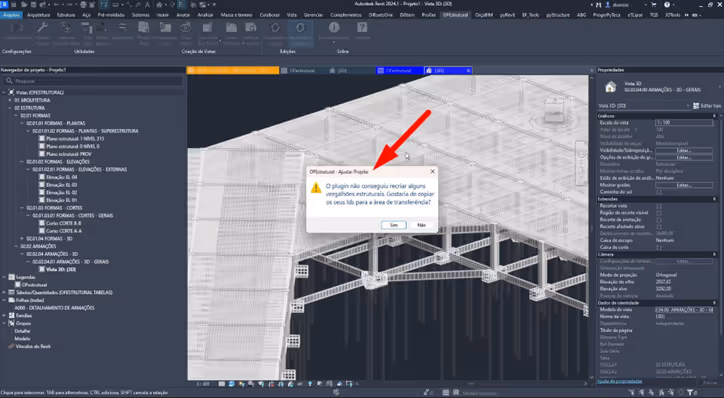This screenshot has height=398, width=724.
Task: Toggle the Caixa de corte checkbox
Action: 659,247
